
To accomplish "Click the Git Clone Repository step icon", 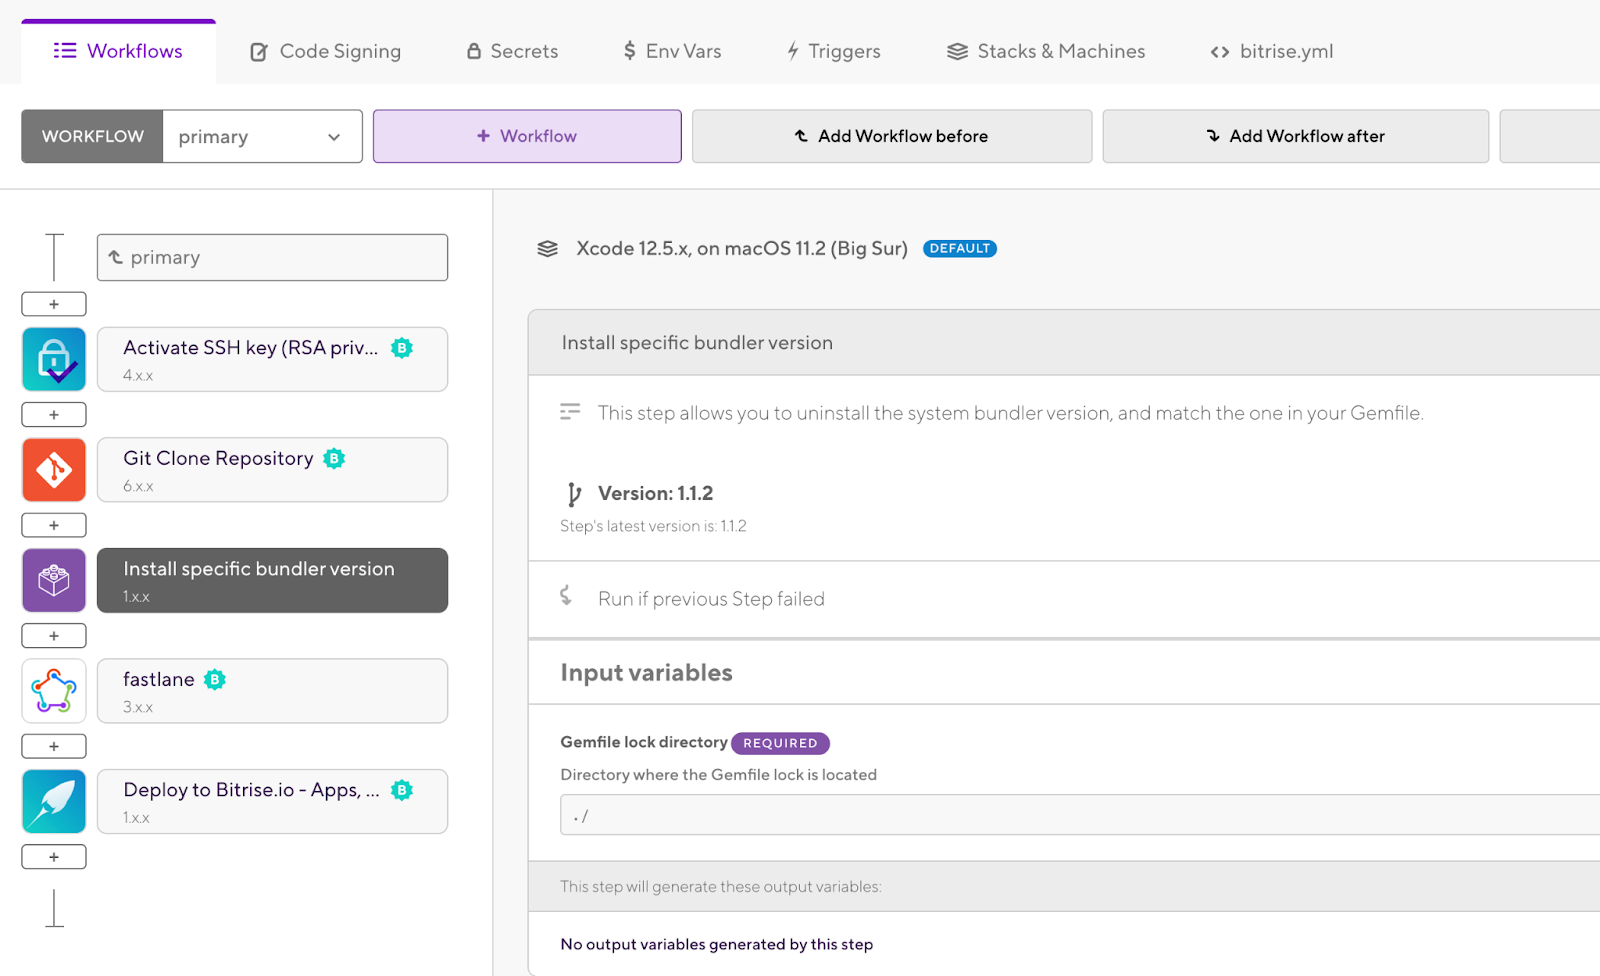I will click(x=54, y=470).
